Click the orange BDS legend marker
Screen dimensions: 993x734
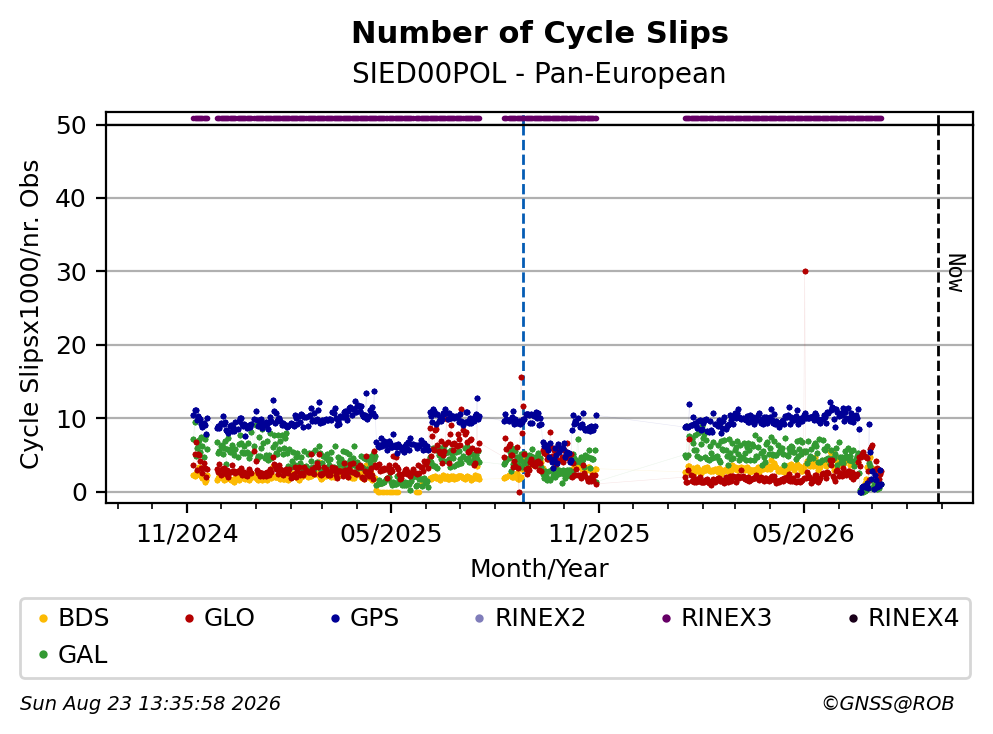point(43,618)
